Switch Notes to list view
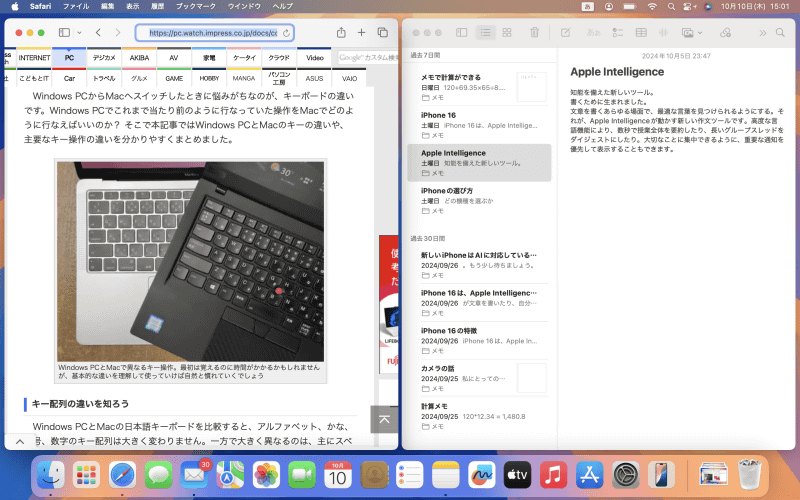The width and height of the screenshot is (800, 500). click(485, 33)
